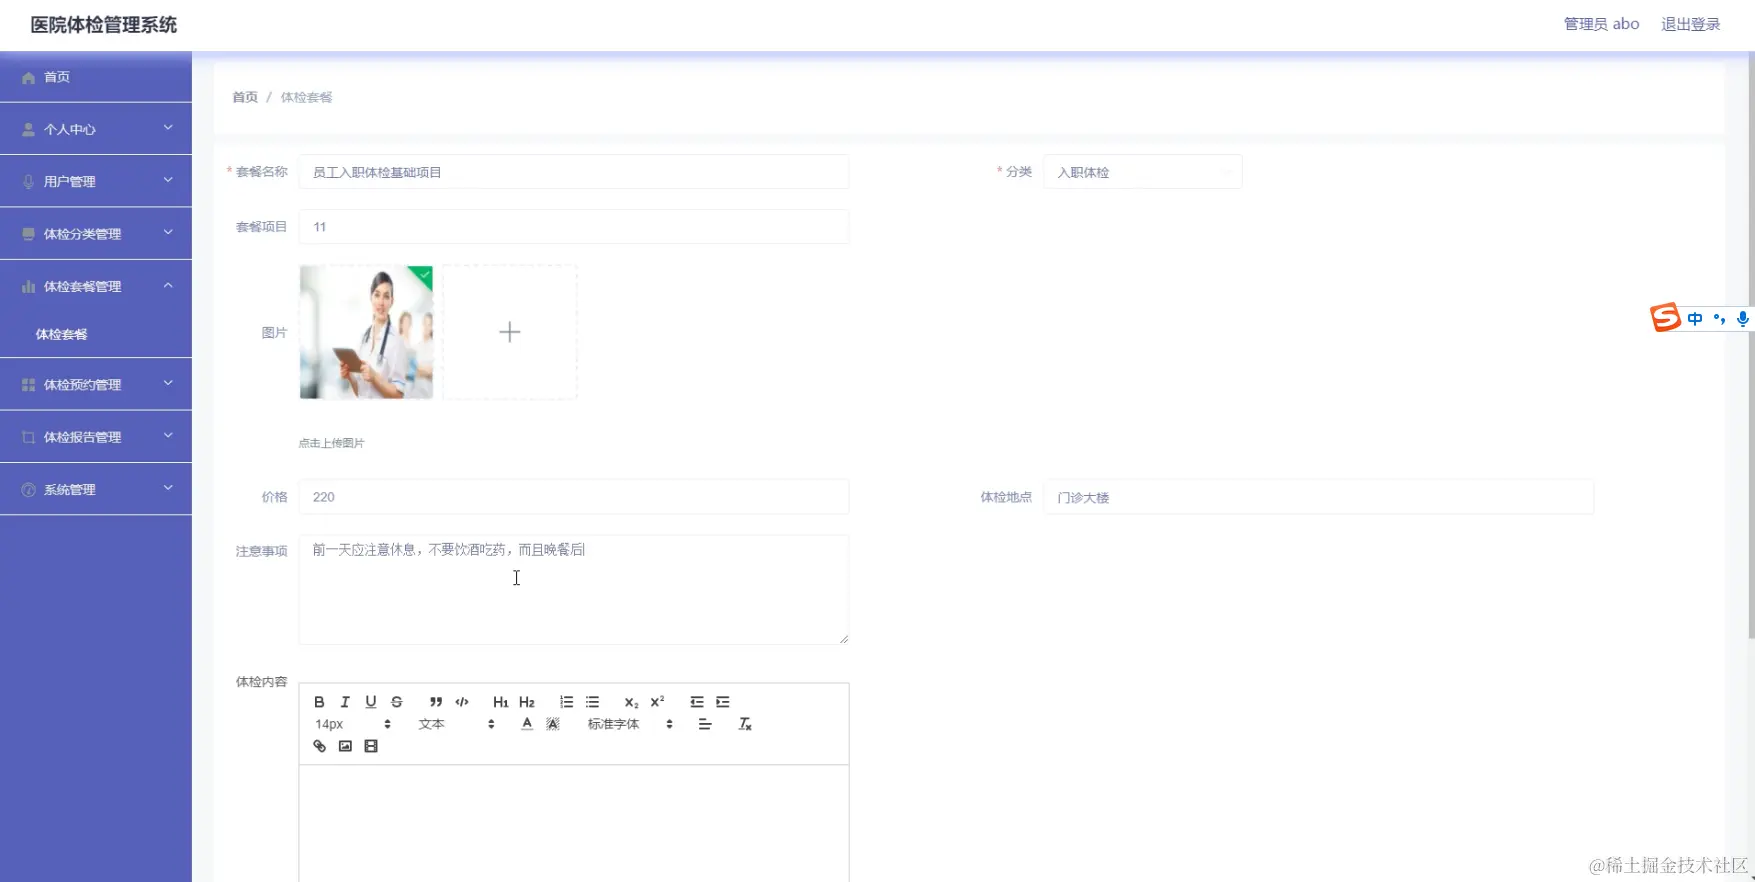1755x882 pixels.
Task: Insert hyperlink in editor
Action: 320,746
